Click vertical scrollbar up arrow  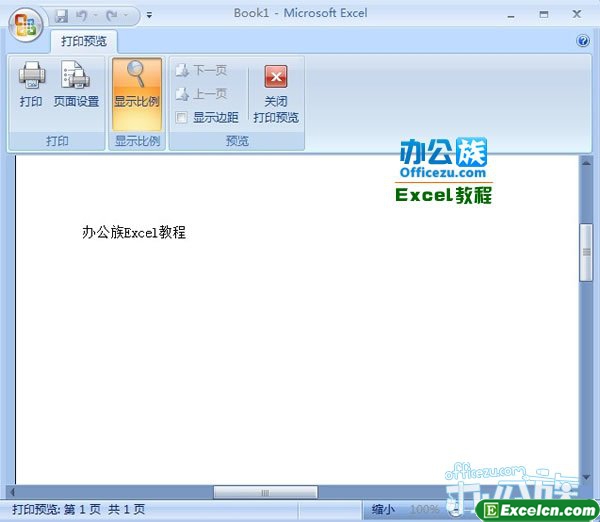pos(586,163)
